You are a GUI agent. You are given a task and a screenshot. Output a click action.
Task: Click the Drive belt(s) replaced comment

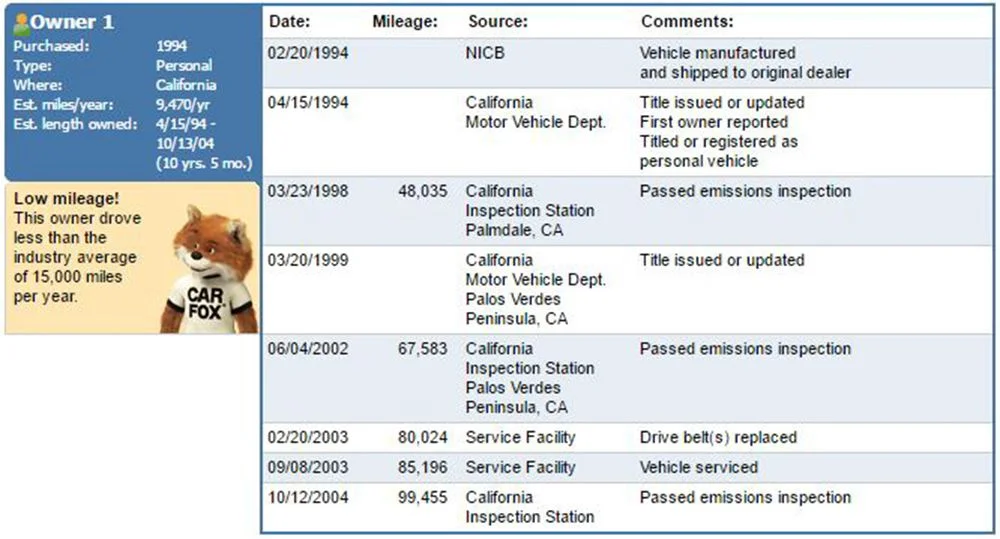click(718, 438)
